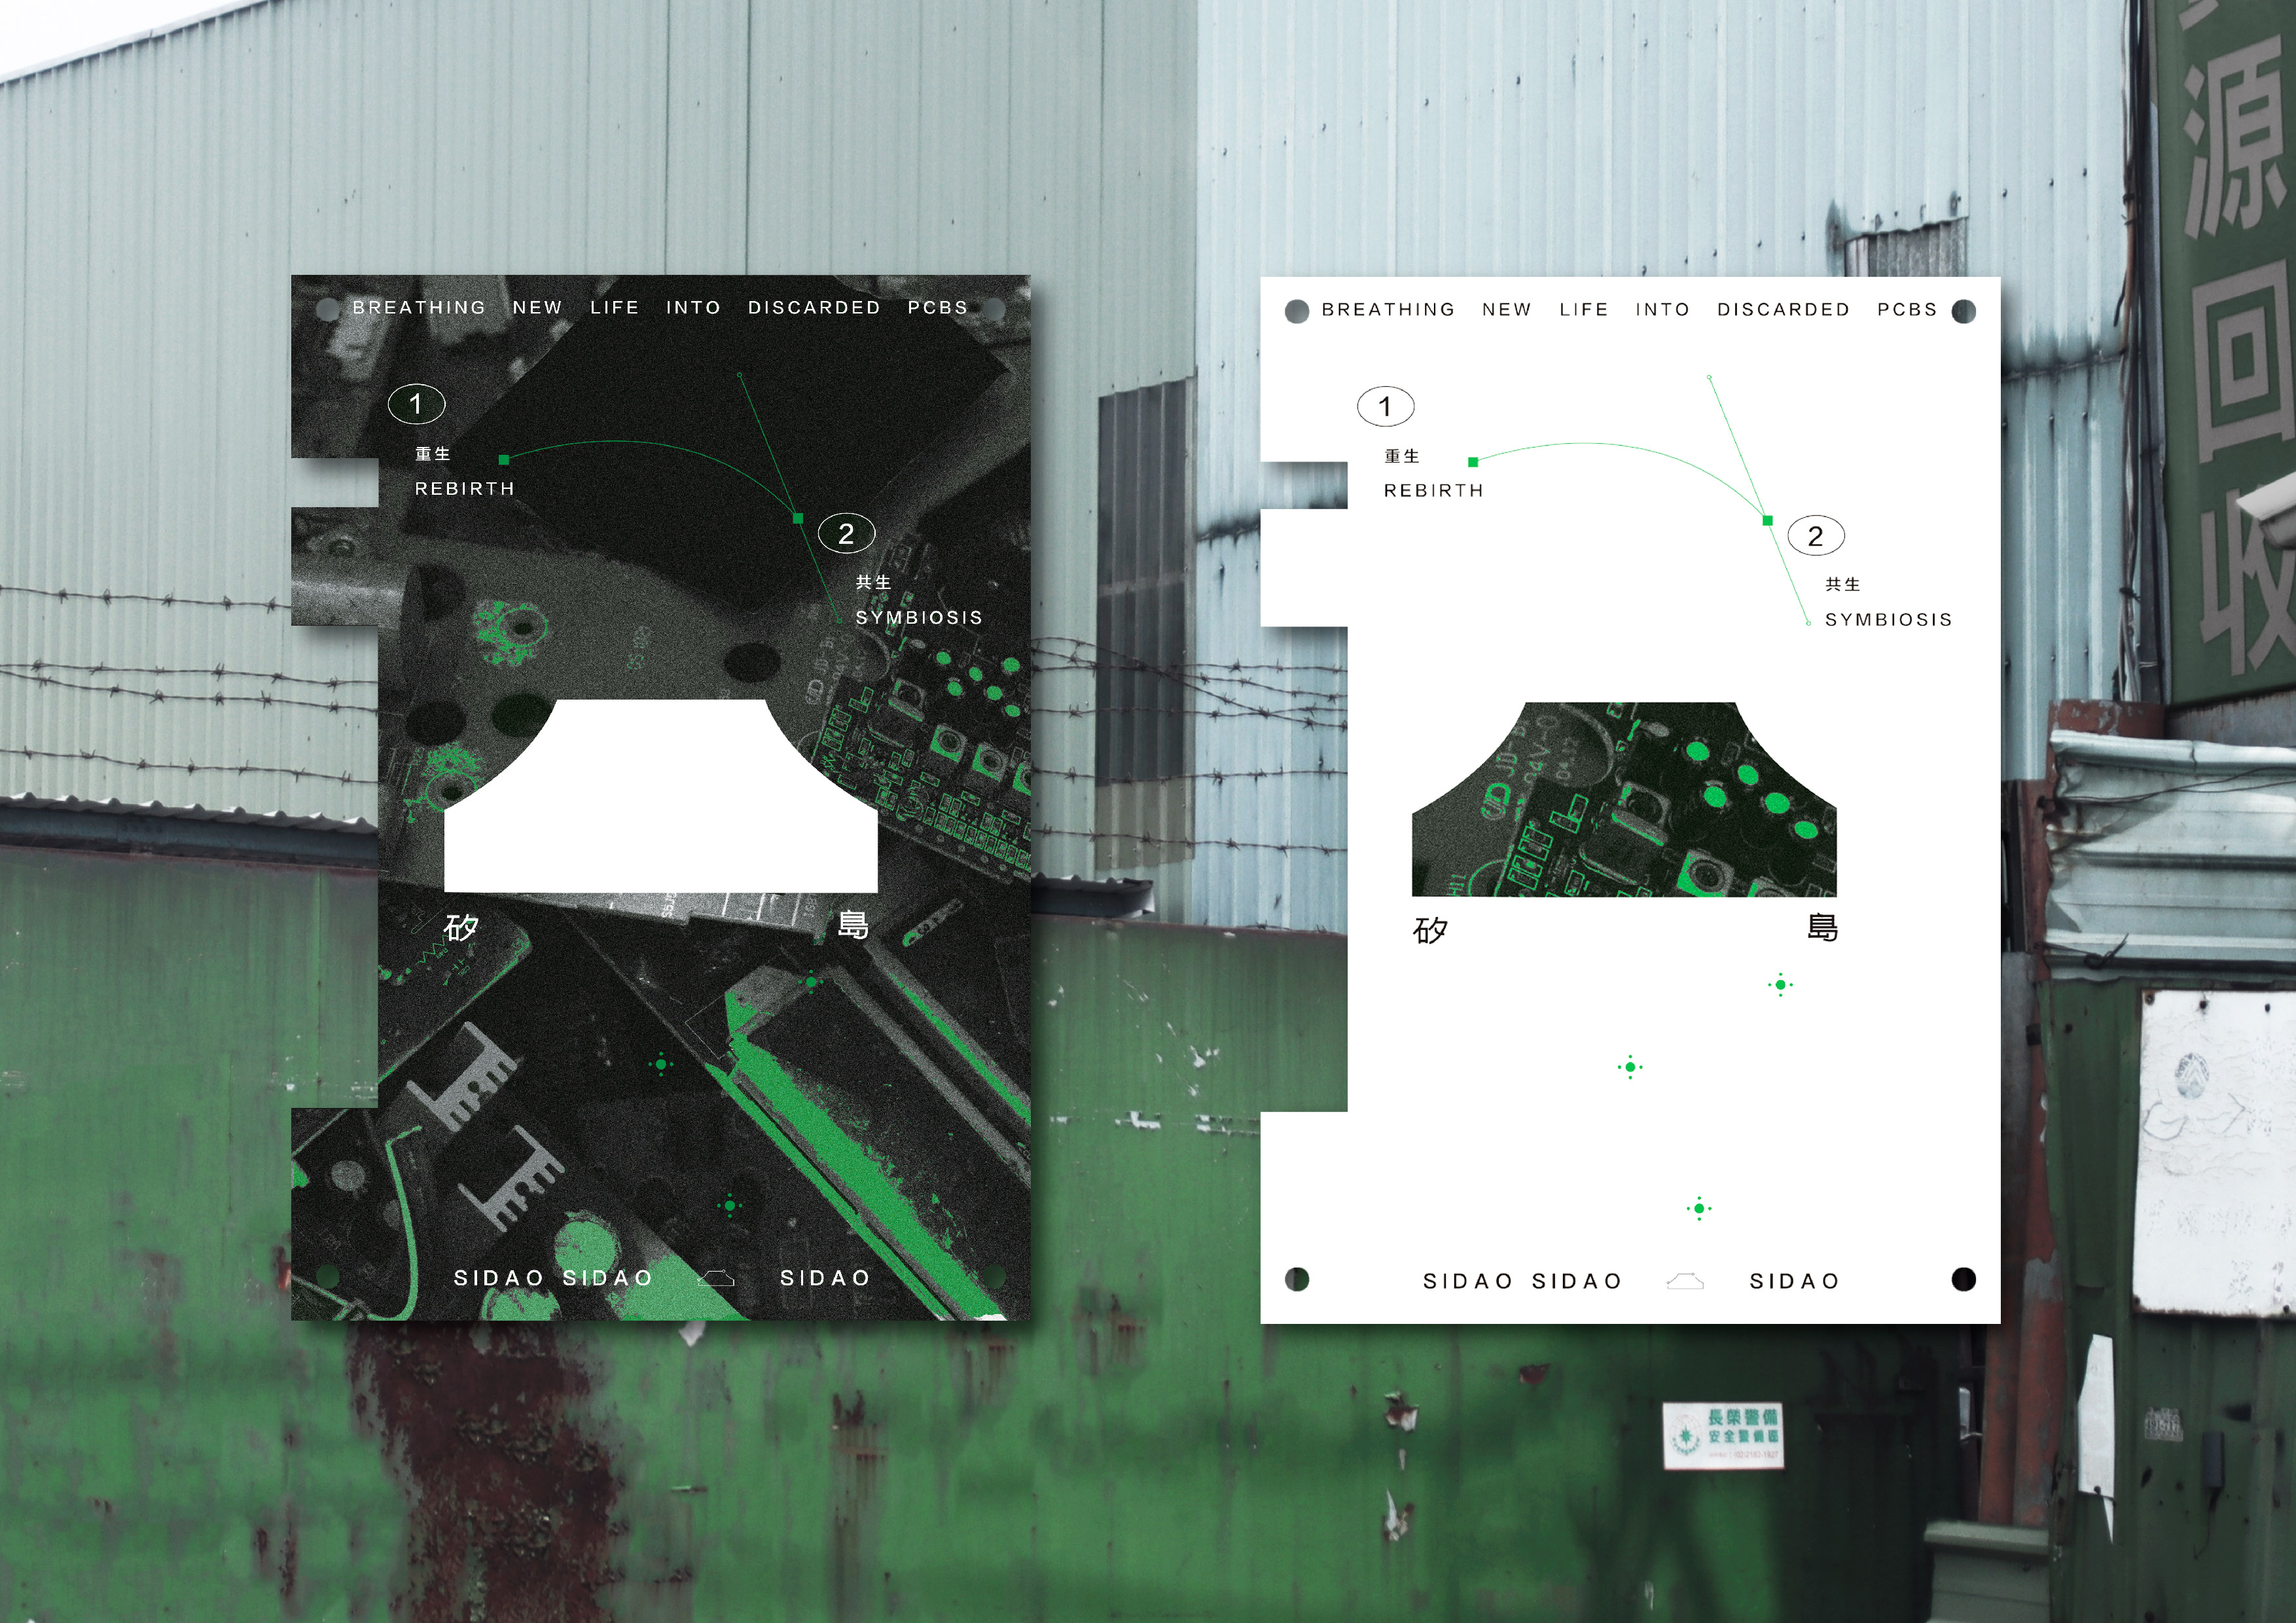Image resolution: width=2296 pixels, height=1623 pixels.
Task: Click SYMBIOSIS text on the dark poster
Action: pos(919,618)
